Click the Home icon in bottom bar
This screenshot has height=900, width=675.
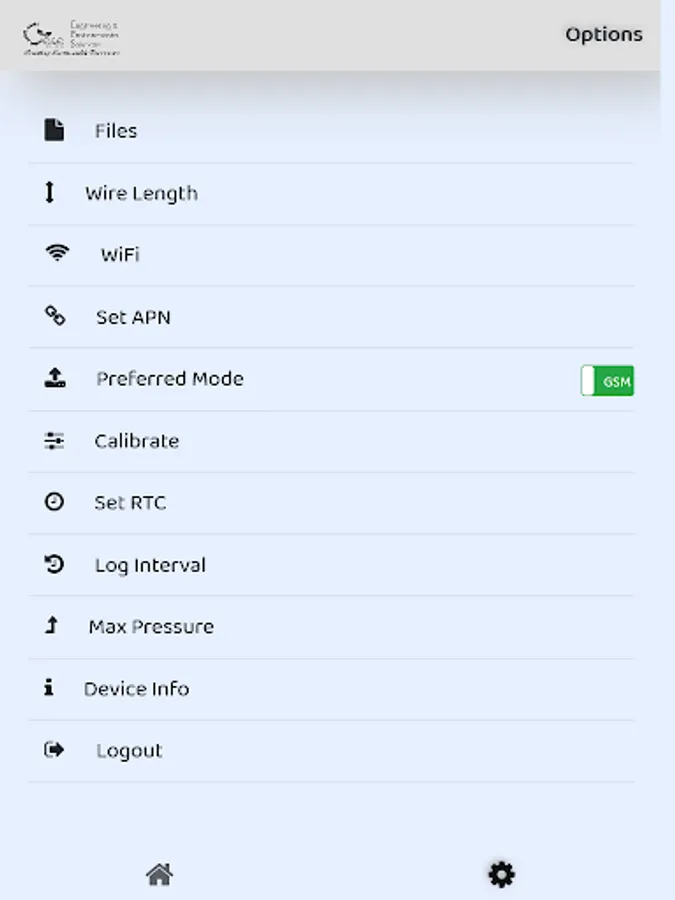tap(160, 873)
